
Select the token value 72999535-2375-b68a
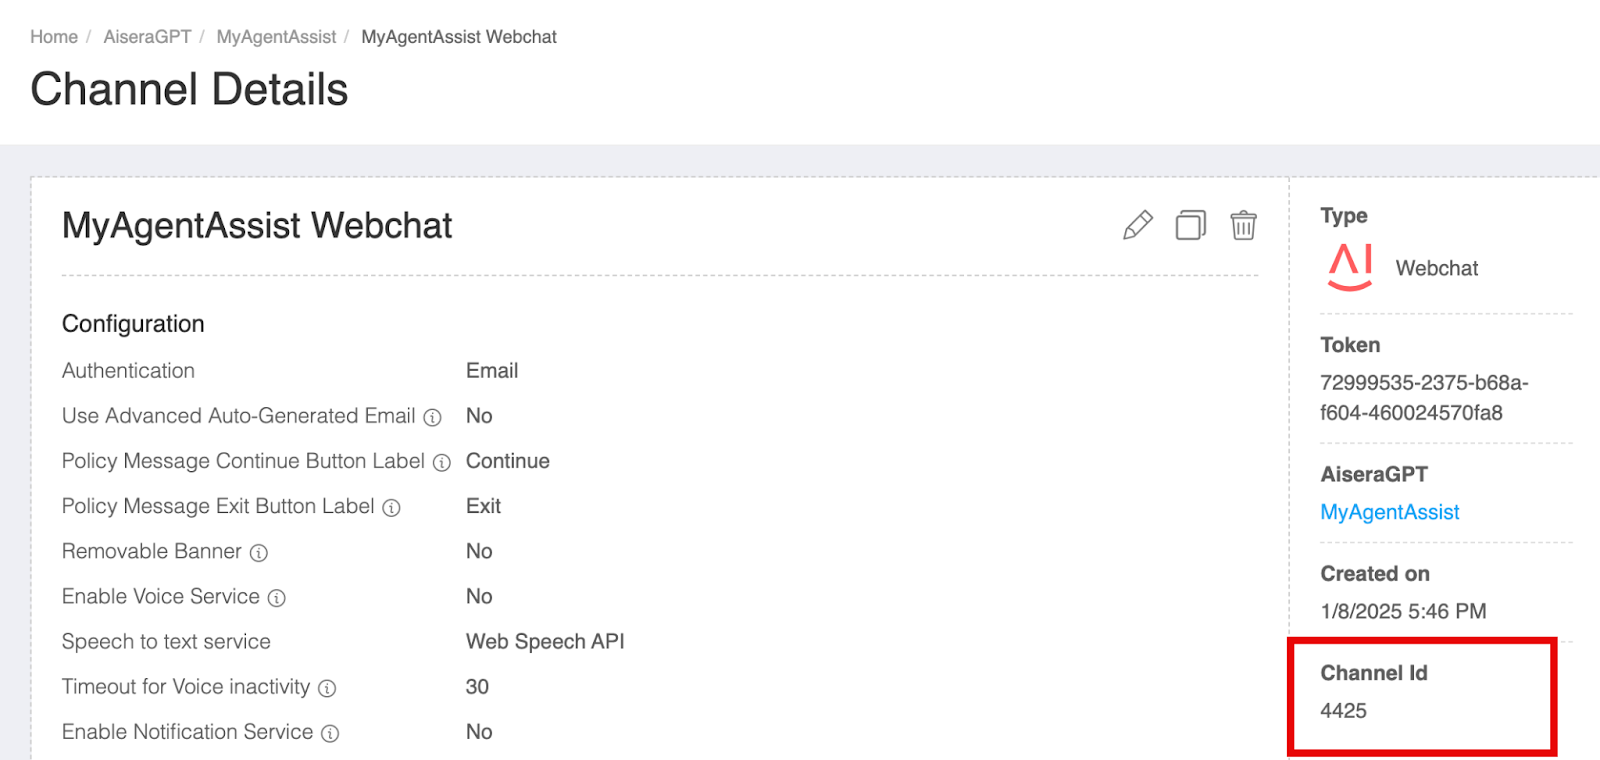(1424, 398)
